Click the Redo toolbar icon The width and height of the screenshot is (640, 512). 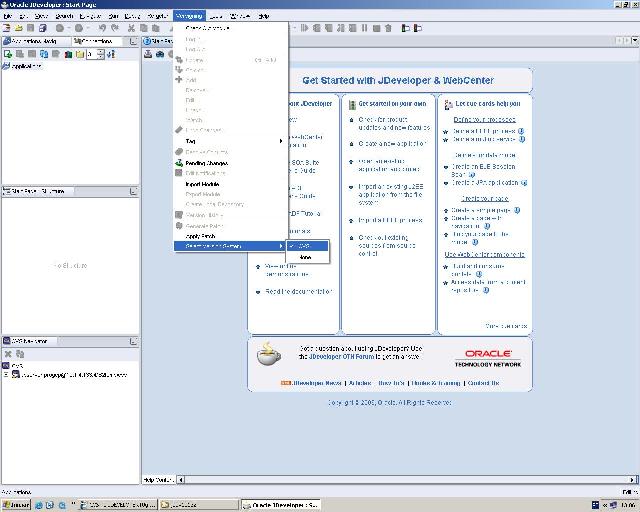click(115, 28)
